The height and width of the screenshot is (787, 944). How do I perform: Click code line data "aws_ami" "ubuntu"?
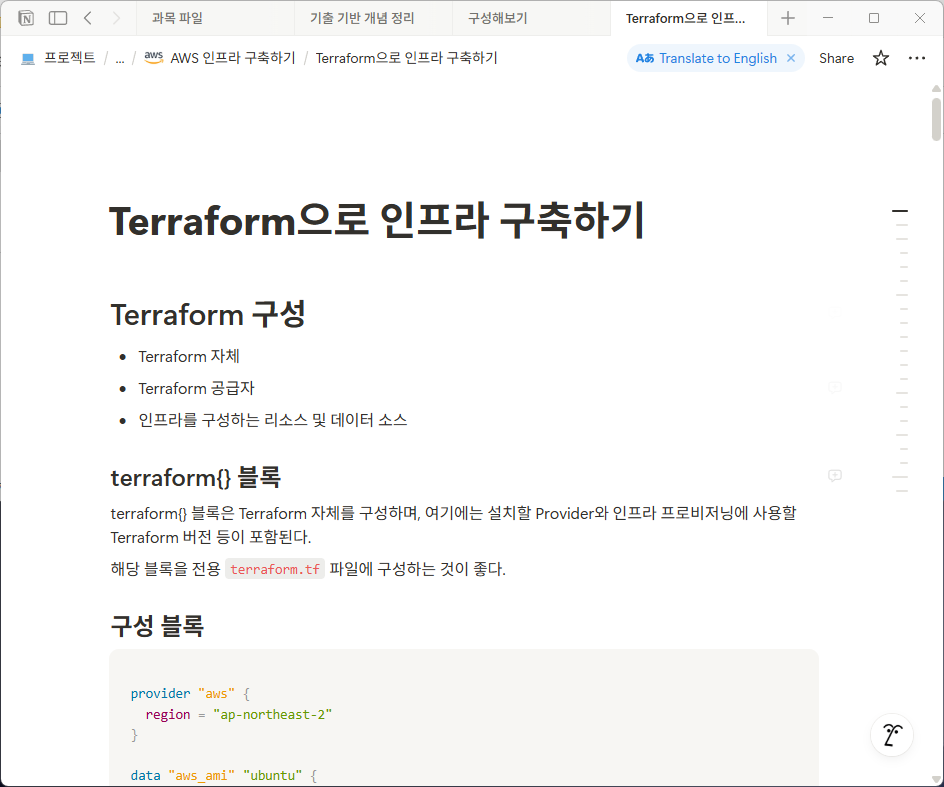tap(223, 775)
